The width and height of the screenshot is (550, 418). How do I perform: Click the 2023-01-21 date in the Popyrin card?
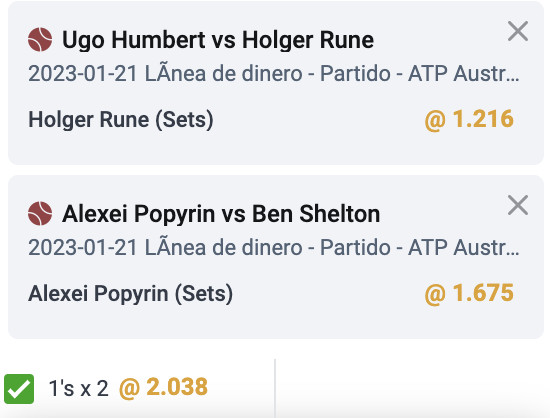tap(82, 248)
